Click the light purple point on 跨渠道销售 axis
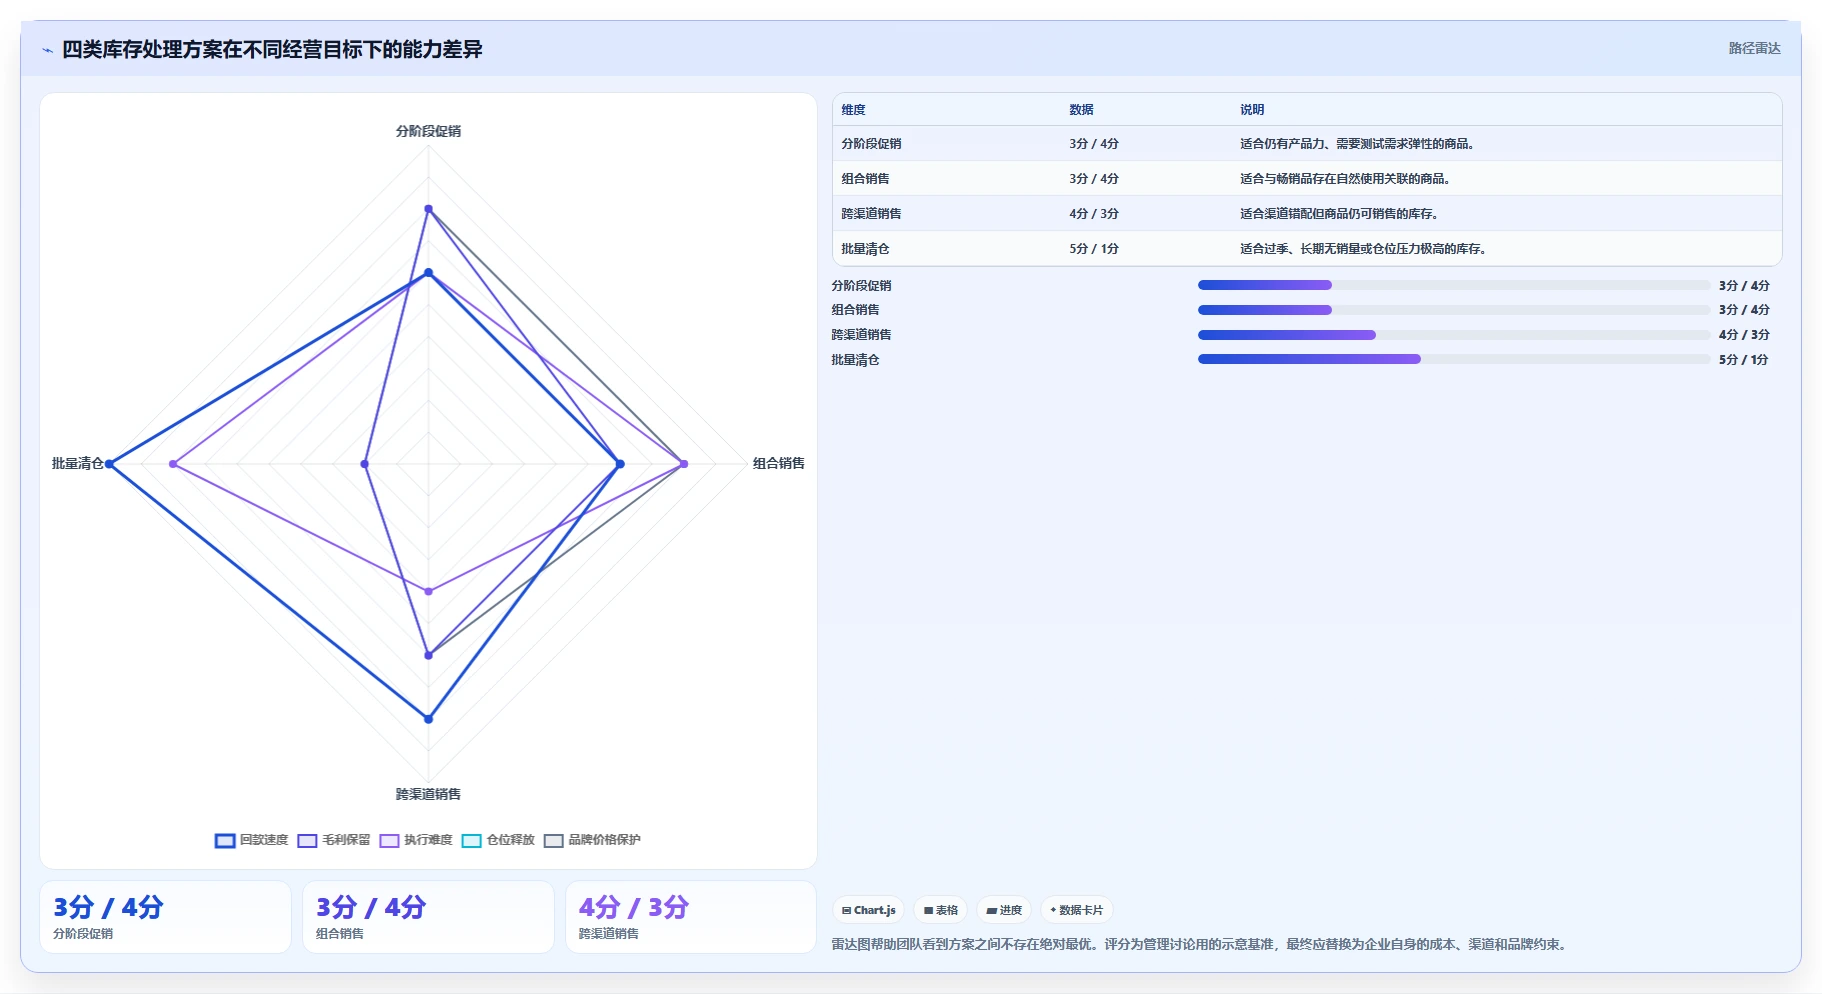The height and width of the screenshot is (994, 1822). (x=428, y=591)
